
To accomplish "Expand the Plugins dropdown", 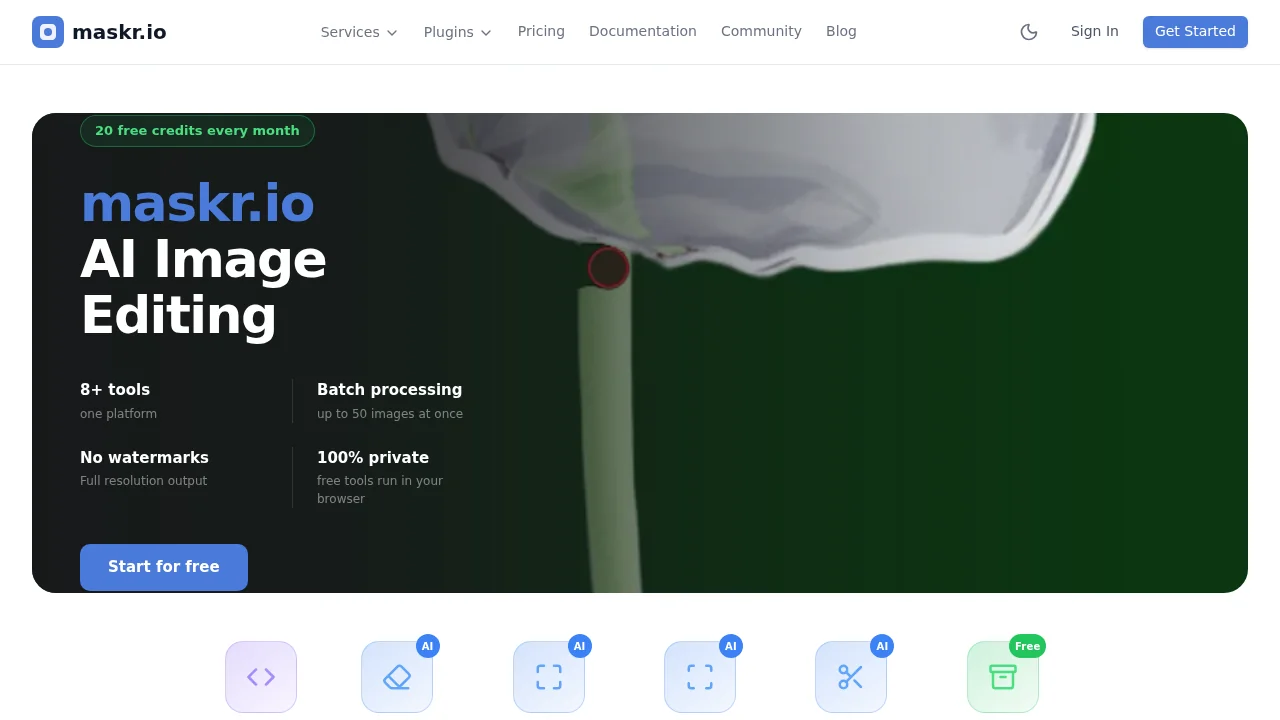I will (x=456, y=32).
